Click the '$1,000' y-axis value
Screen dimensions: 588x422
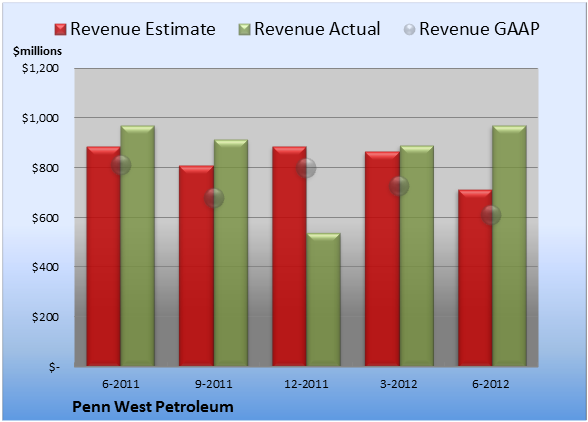point(40,118)
